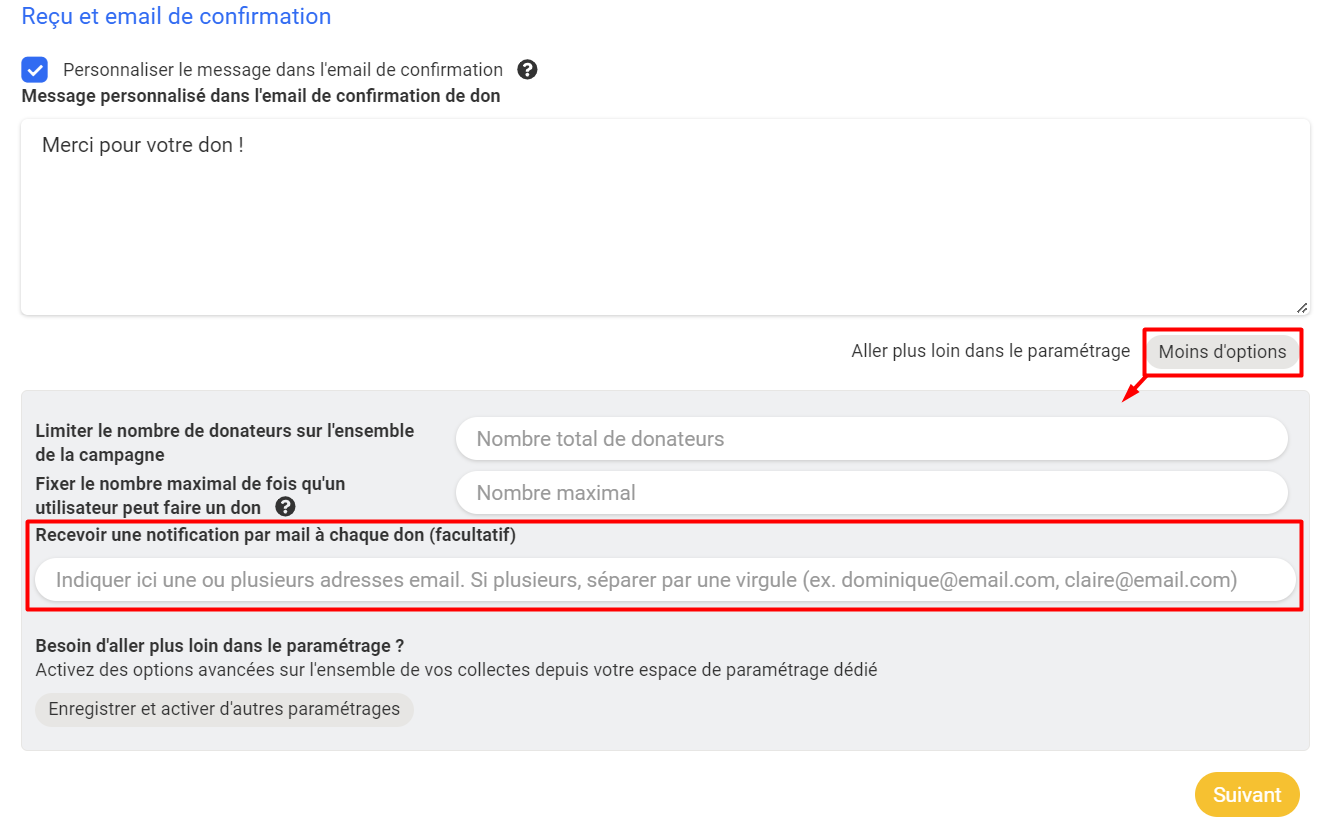Click the 'Activez des options avancées' description text
This screenshot has width=1329, height=829.
(x=456, y=670)
